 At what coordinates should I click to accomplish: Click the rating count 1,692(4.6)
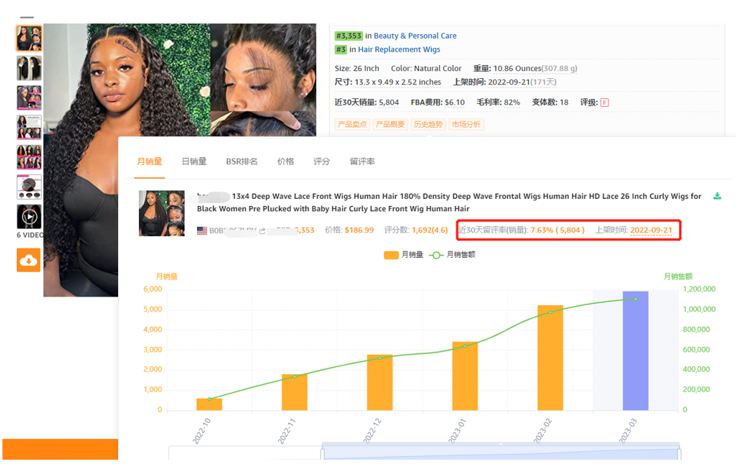(430, 230)
